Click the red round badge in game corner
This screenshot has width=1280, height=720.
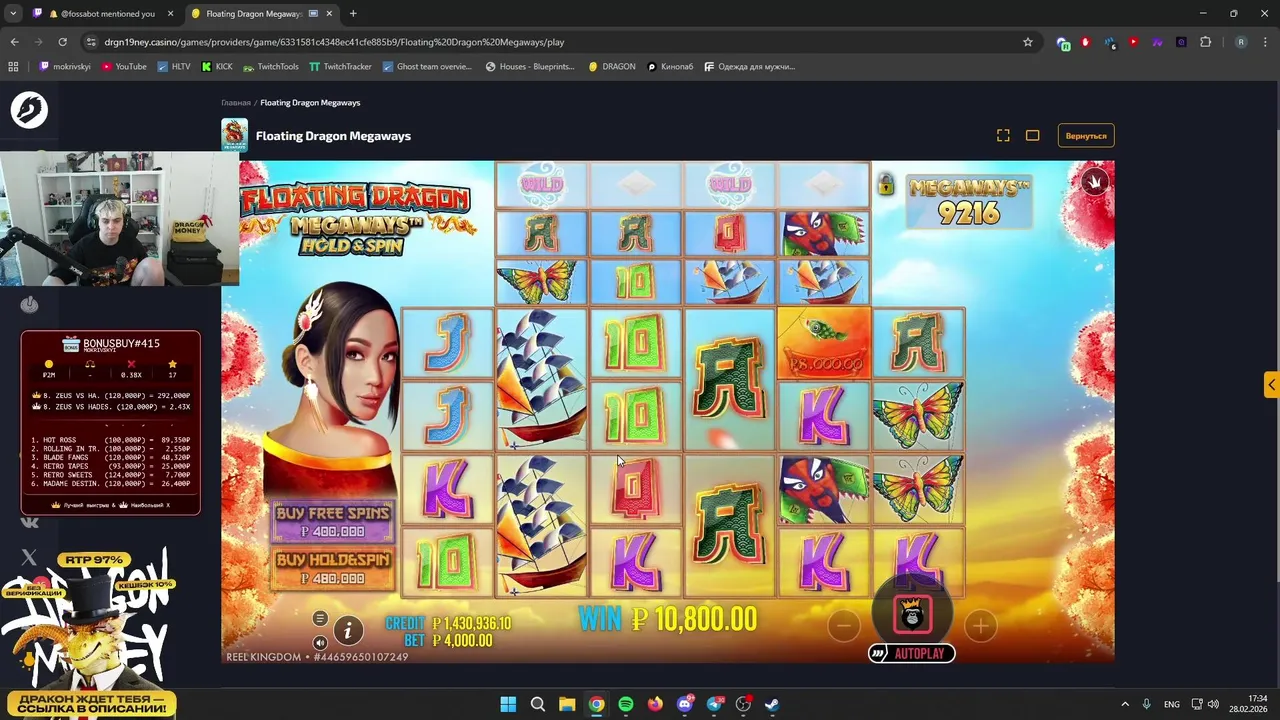point(1095,182)
